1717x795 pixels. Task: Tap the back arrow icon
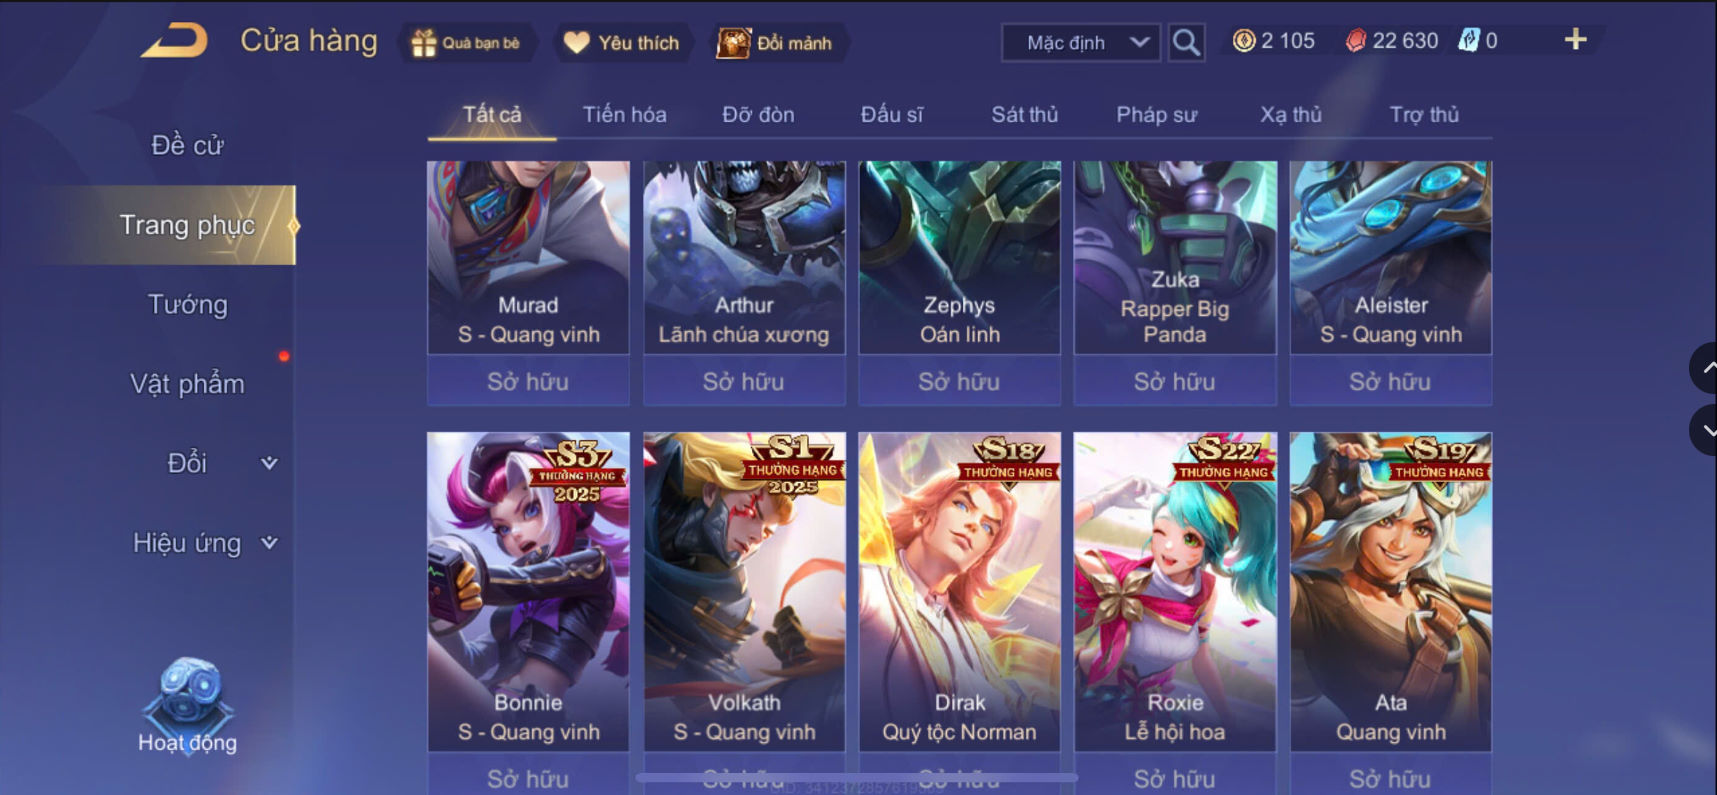point(174,41)
